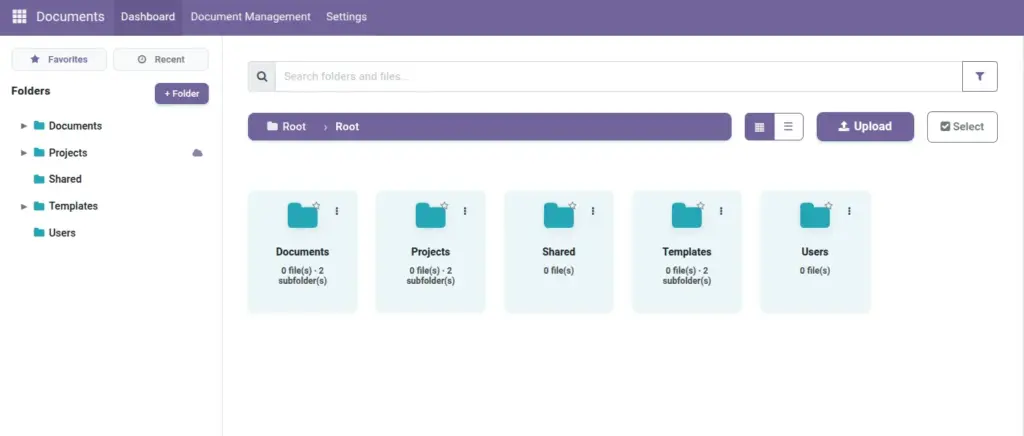Star the Documents folder card
Screen dimensions: 1024x436
pos(316,205)
